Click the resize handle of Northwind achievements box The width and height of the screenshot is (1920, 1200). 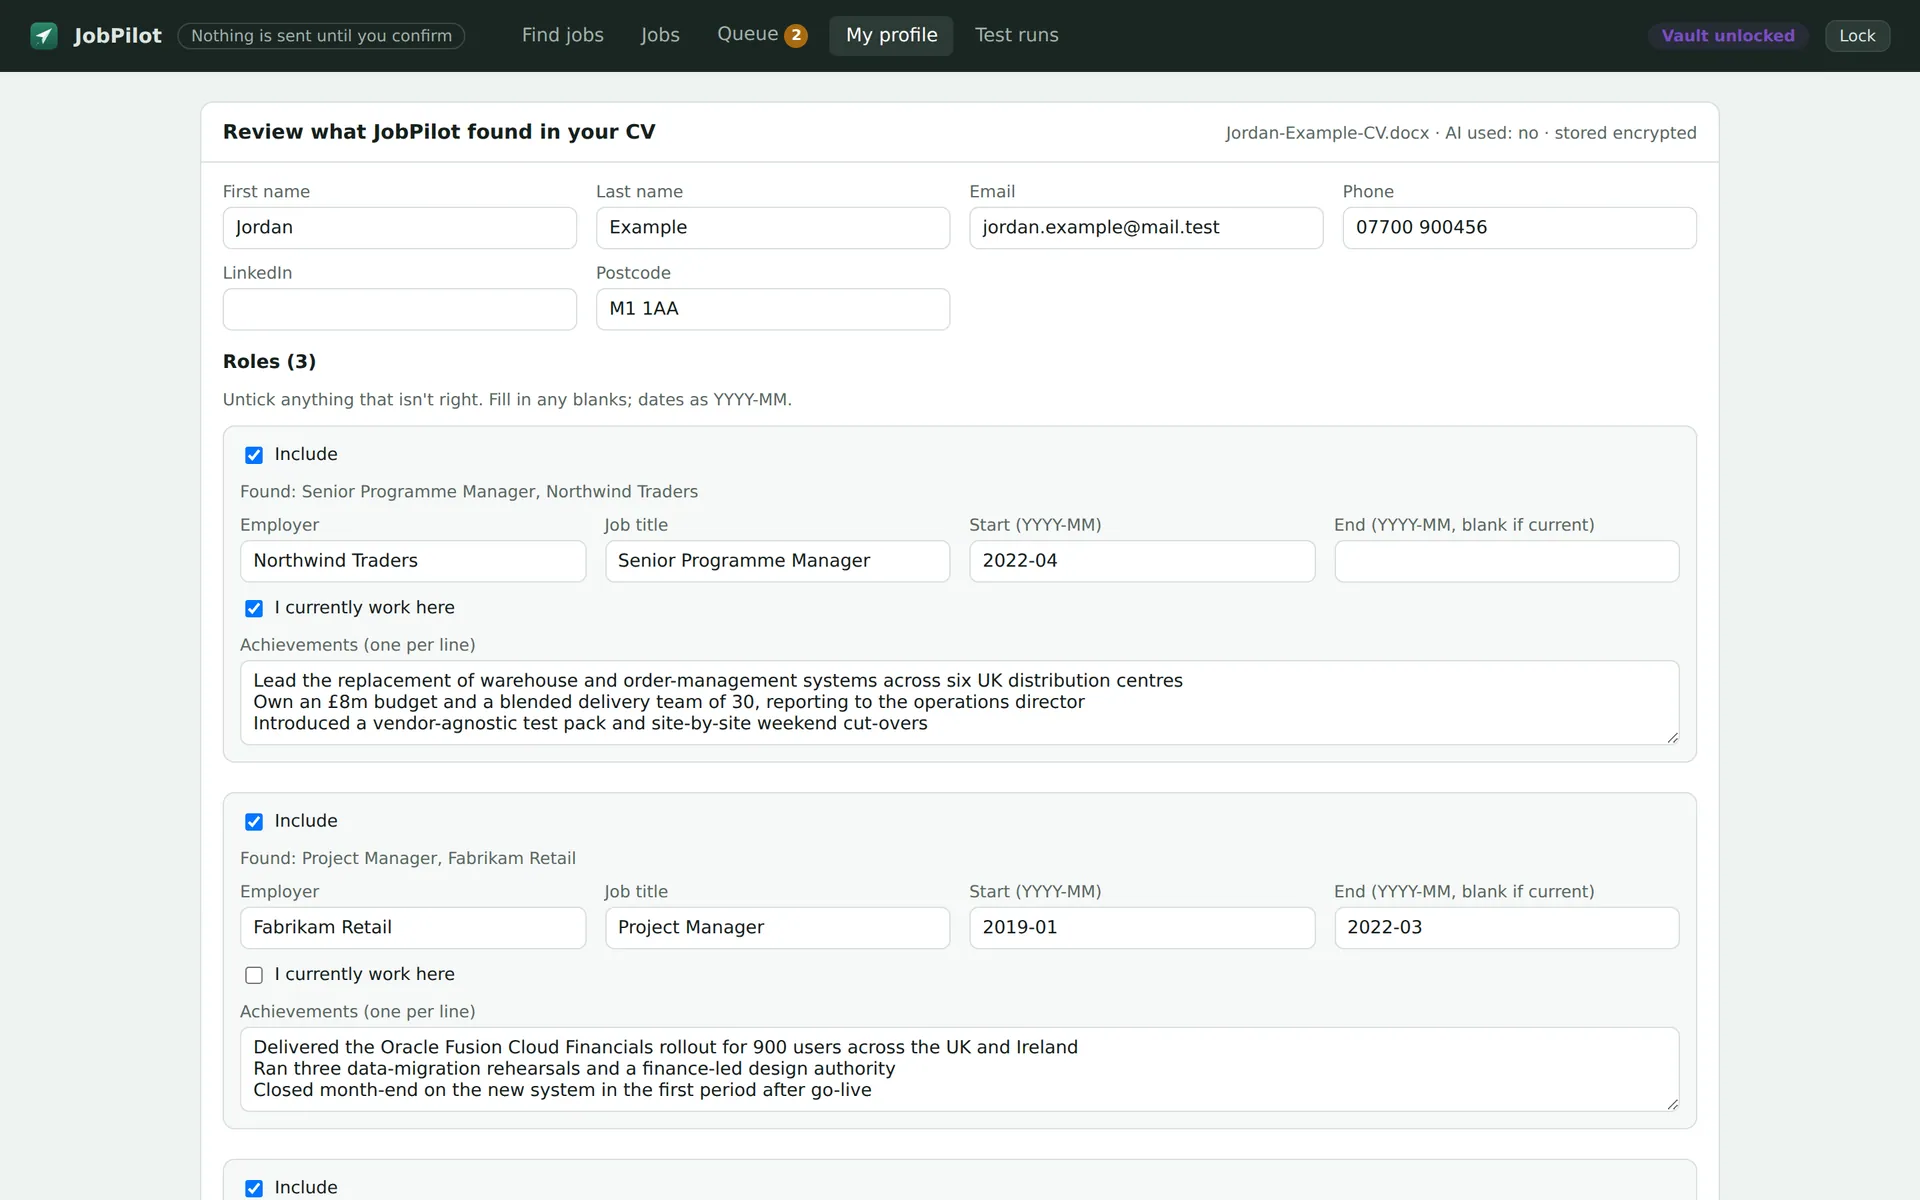[1672, 737]
